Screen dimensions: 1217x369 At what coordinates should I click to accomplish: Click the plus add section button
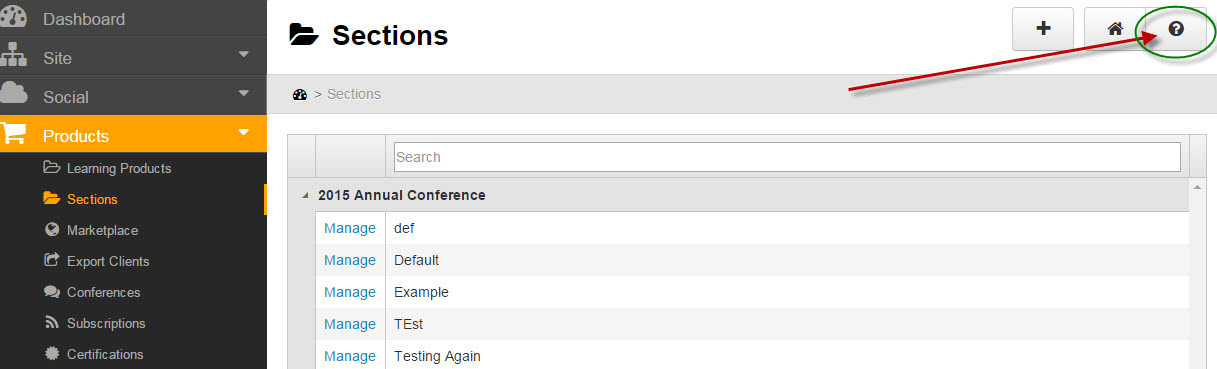tap(1043, 29)
